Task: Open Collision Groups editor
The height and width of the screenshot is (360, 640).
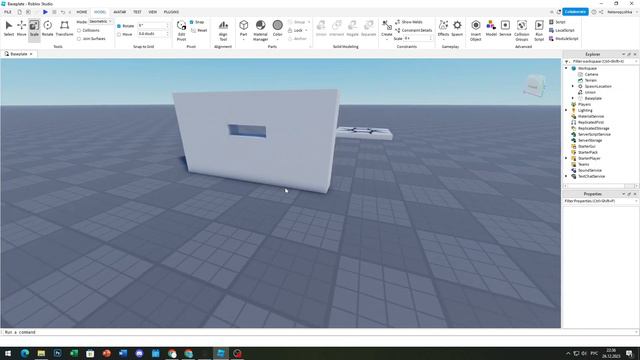Action: [522, 30]
